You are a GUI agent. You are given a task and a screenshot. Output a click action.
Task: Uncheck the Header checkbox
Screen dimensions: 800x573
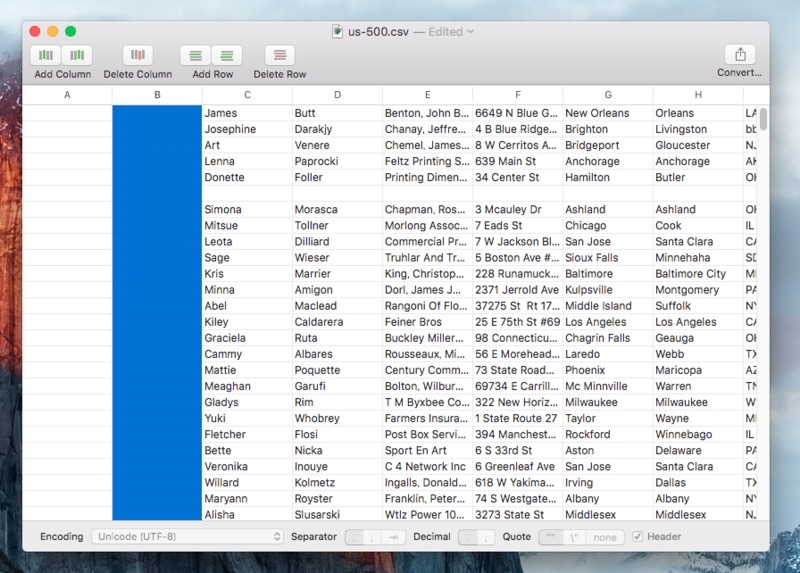tap(637, 537)
